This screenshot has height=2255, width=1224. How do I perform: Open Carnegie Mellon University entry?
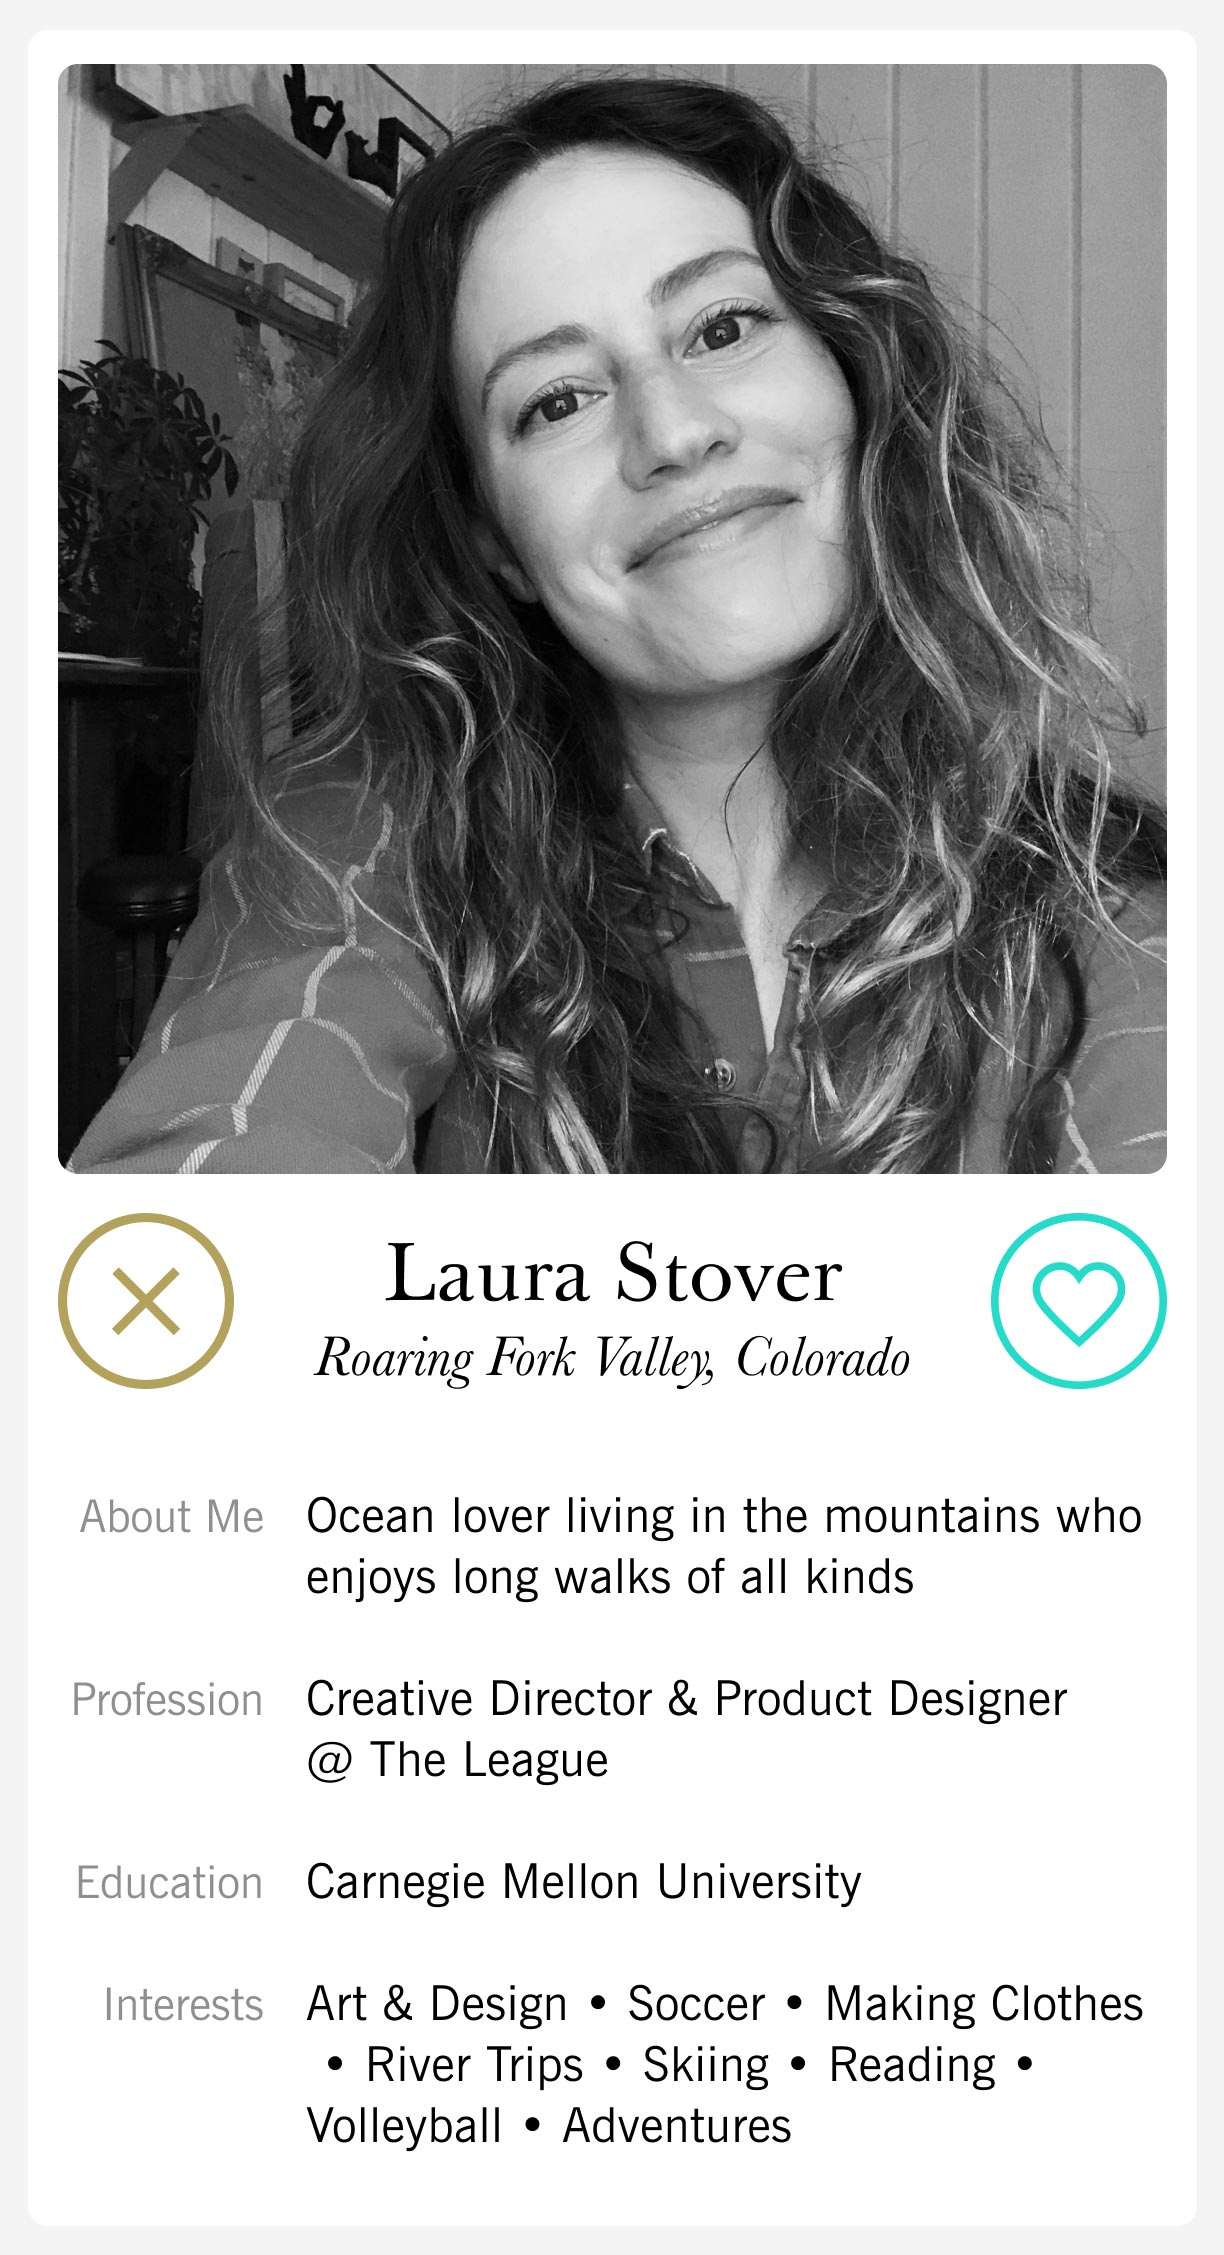pos(583,1882)
